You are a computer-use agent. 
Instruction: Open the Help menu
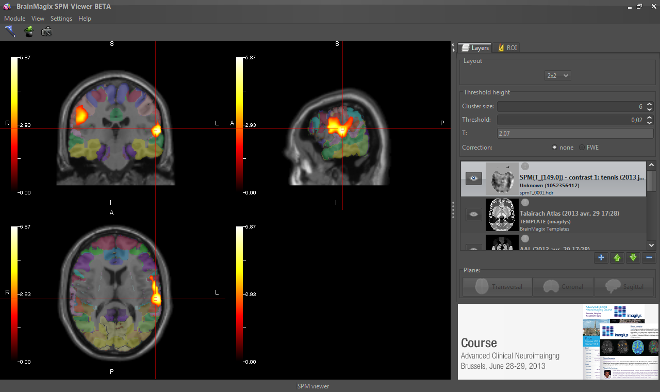pyautogui.click(x=85, y=19)
